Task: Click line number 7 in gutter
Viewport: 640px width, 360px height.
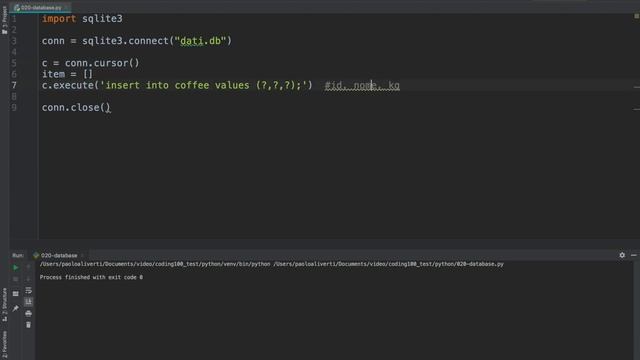Action: tap(14, 85)
